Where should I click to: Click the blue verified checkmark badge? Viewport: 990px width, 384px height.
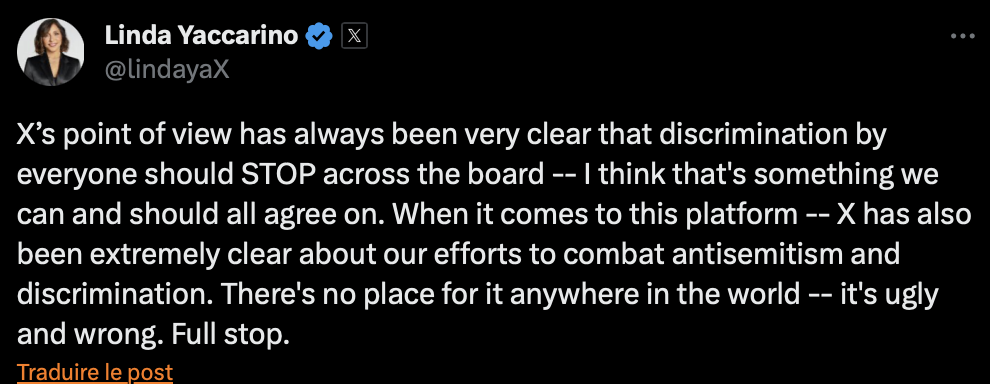[x=319, y=37]
